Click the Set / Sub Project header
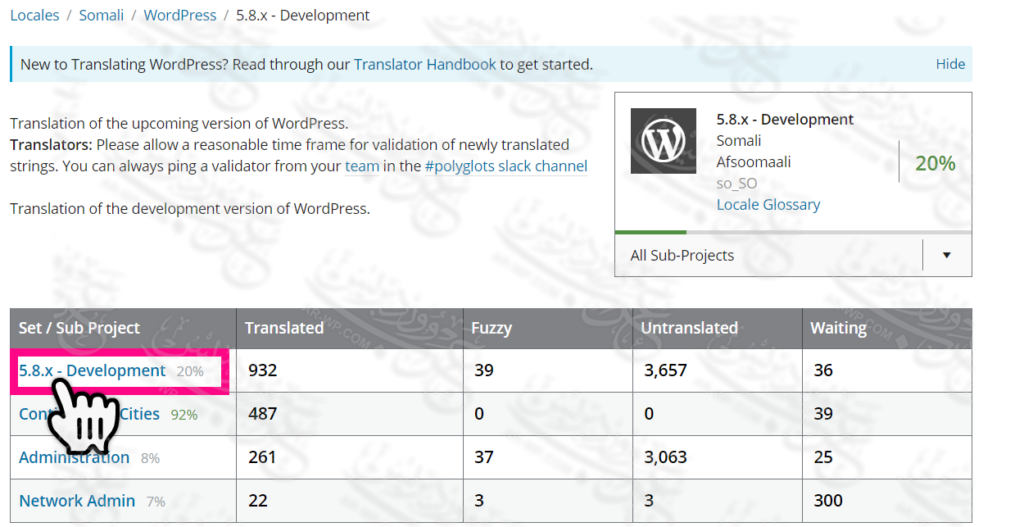Viewport: 1024px width, 527px height. (79, 327)
